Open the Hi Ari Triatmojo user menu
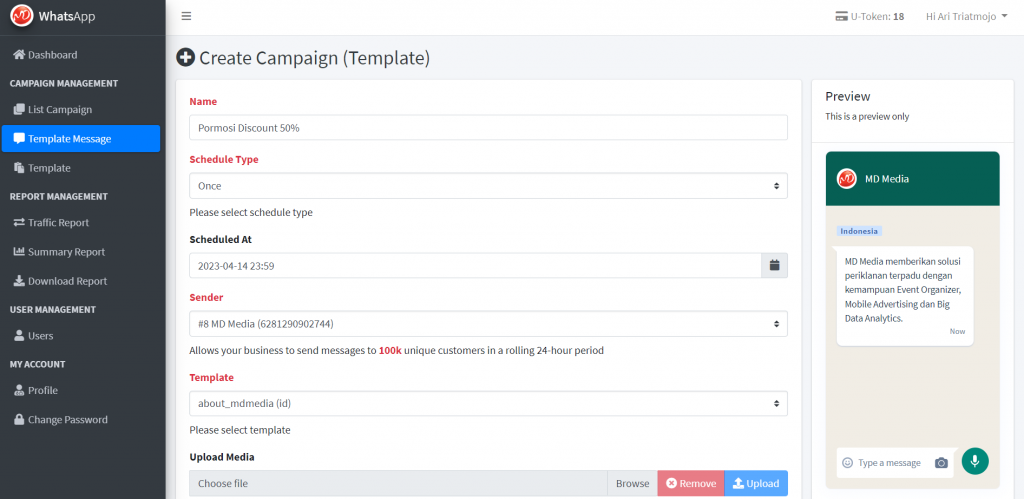The height and width of the screenshot is (499, 1024). pos(966,16)
